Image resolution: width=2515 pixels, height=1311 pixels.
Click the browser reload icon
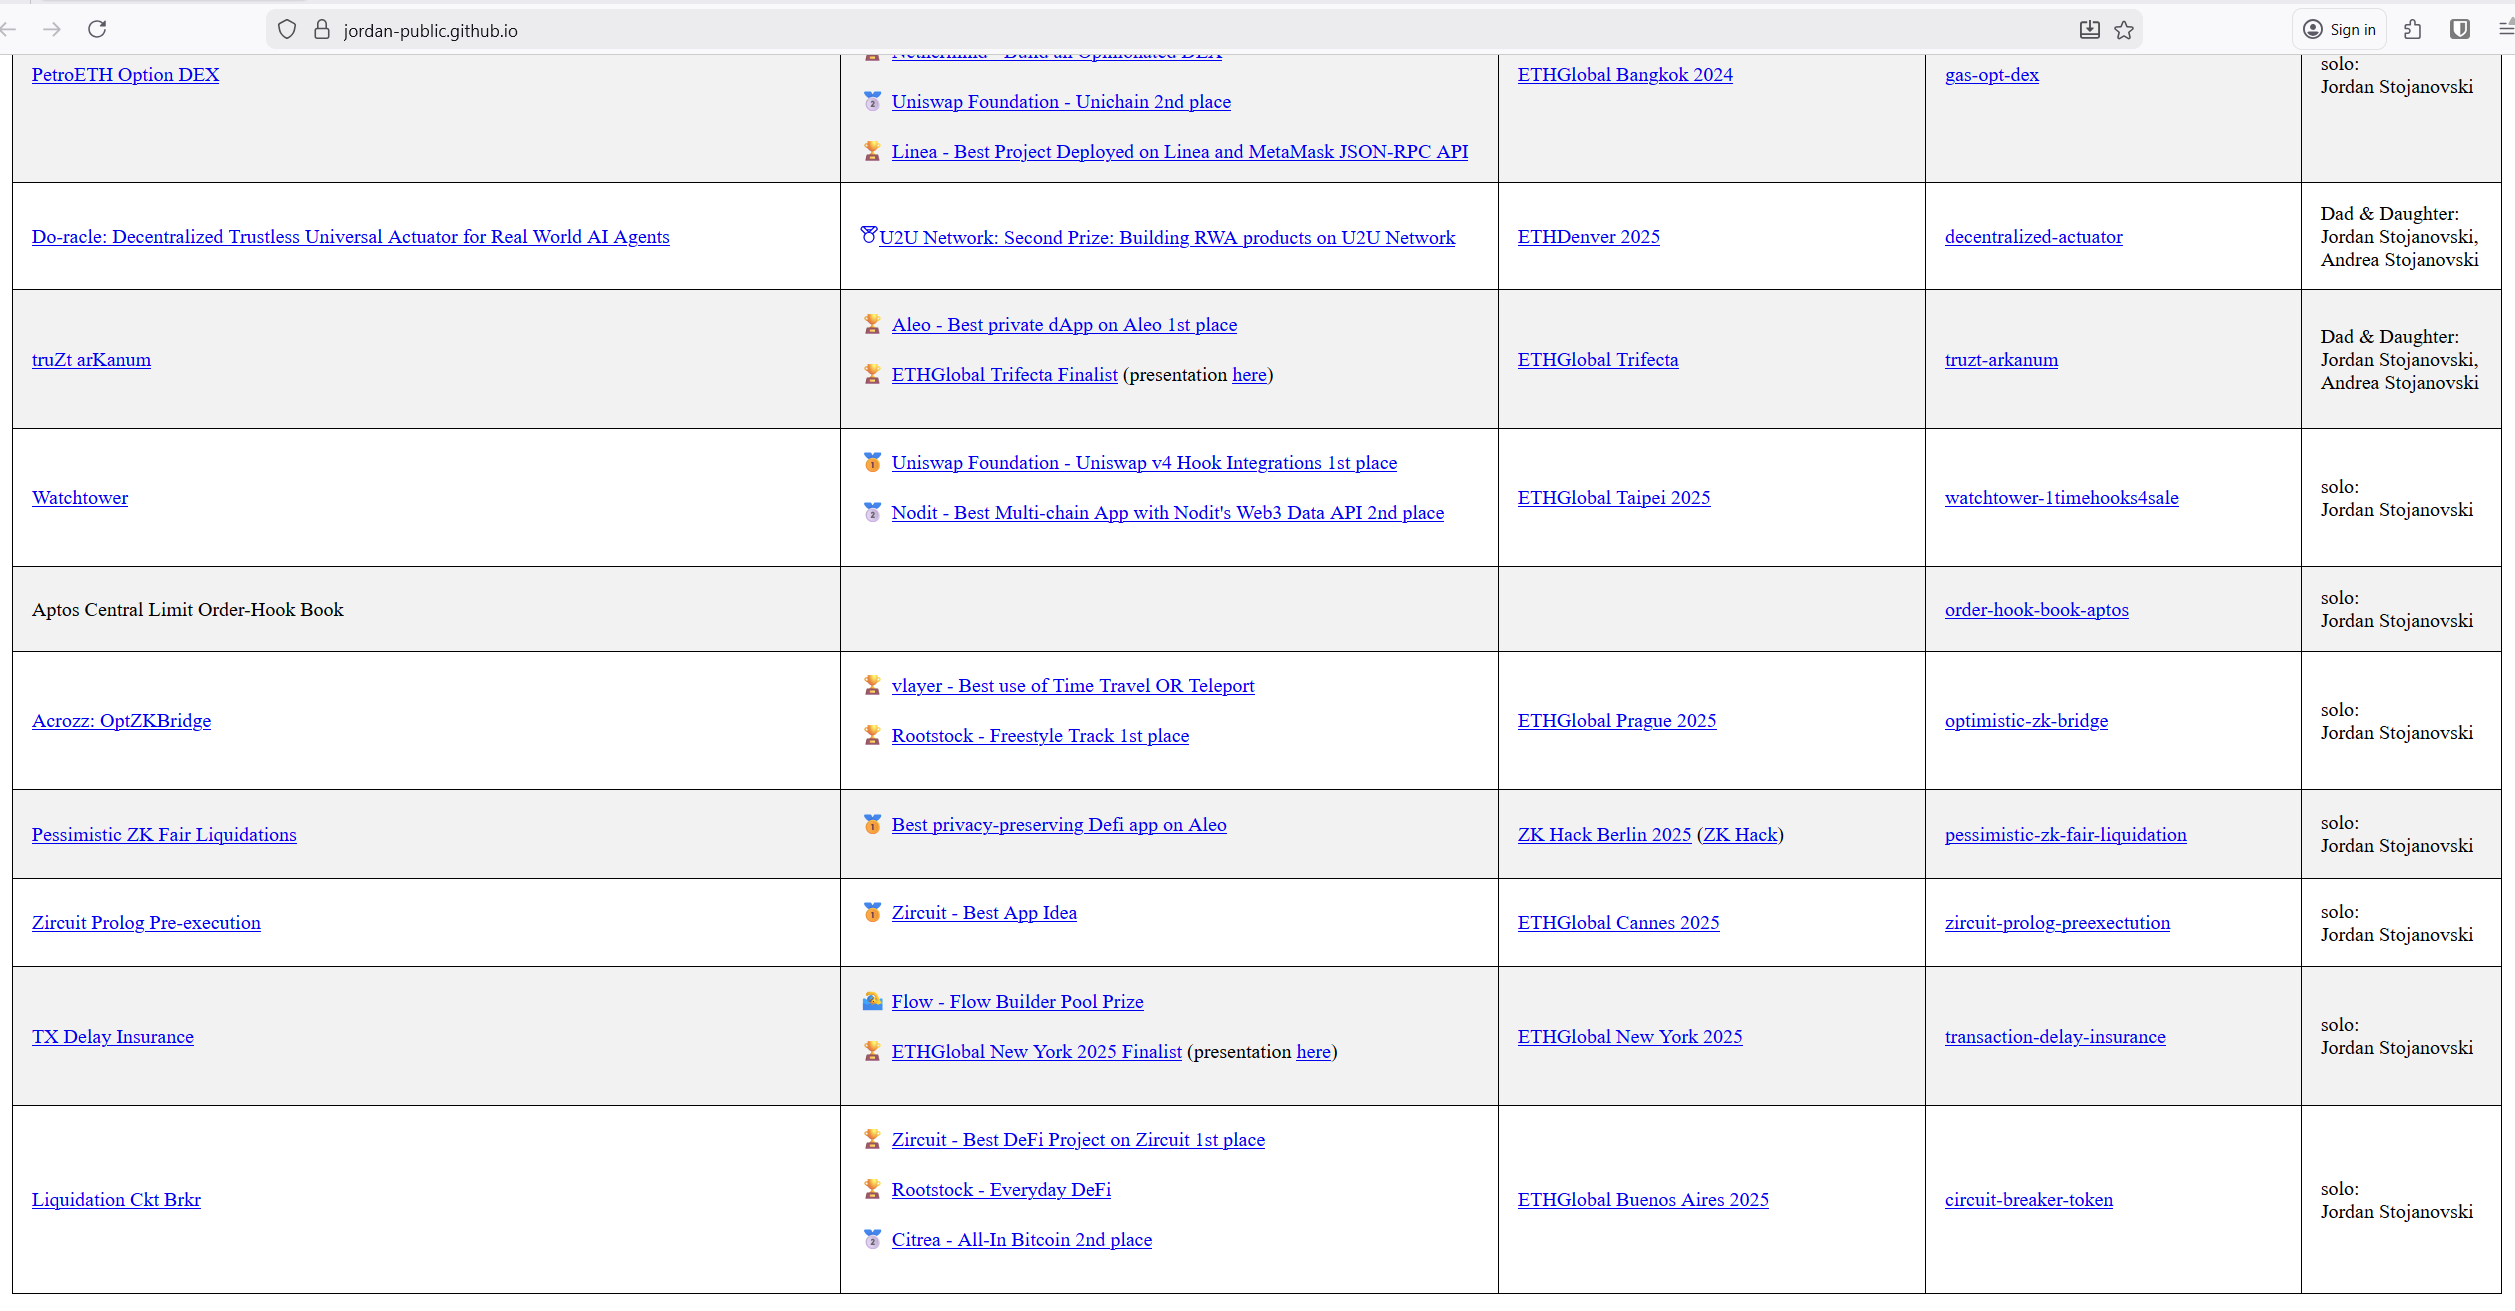(x=97, y=29)
